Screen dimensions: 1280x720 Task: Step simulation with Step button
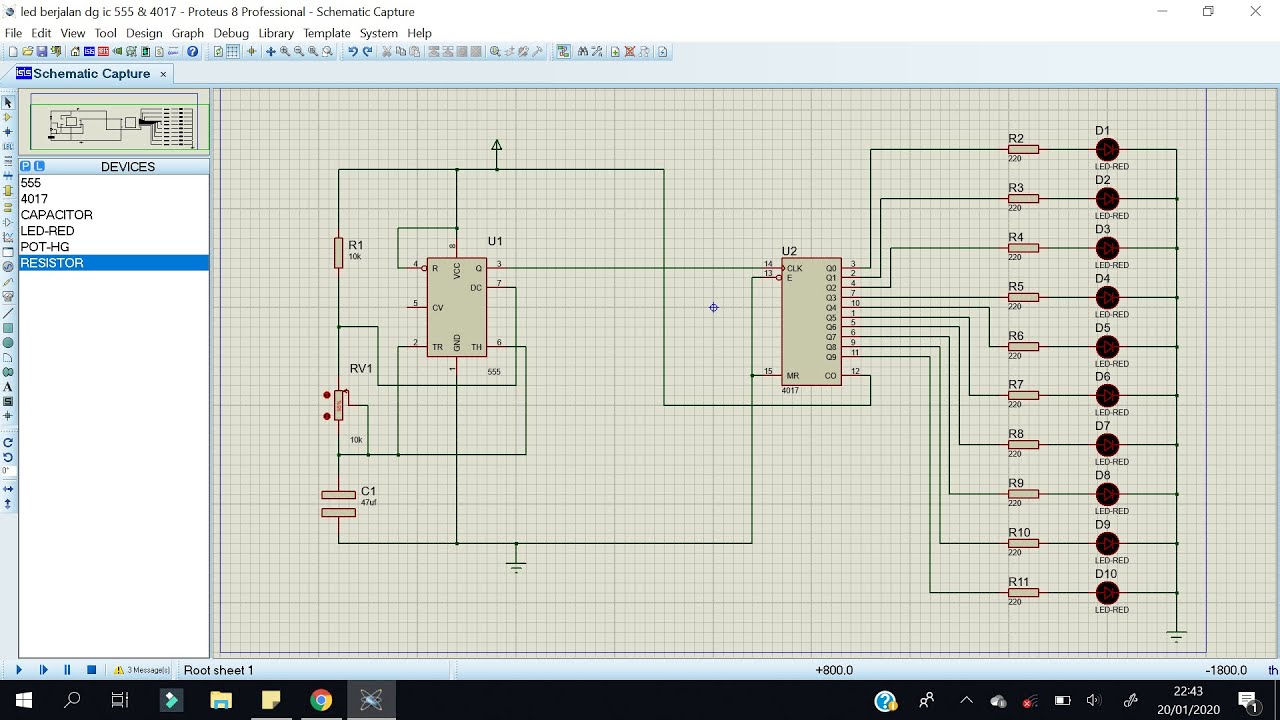pos(43,670)
